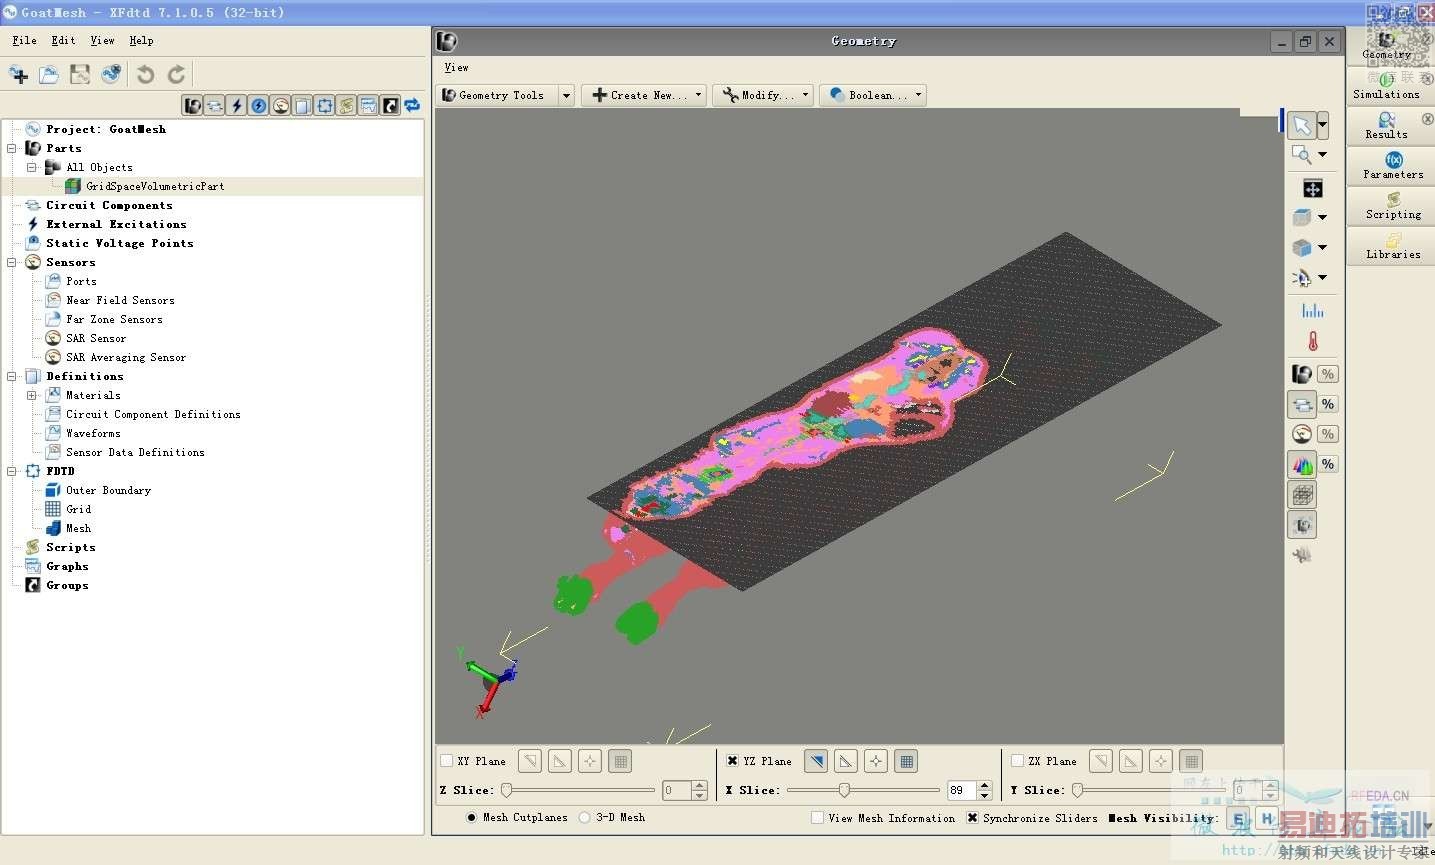Expand the Materials tree node
1435x865 pixels.
pyautogui.click(x=32, y=395)
